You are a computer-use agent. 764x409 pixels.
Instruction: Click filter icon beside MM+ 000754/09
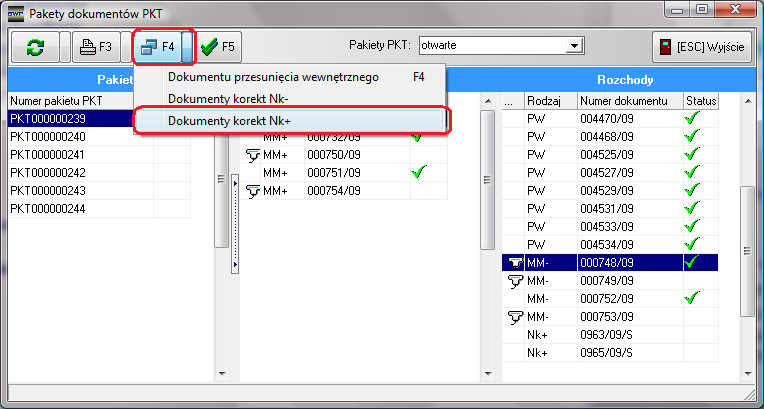pyautogui.click(x=253, y=191)
